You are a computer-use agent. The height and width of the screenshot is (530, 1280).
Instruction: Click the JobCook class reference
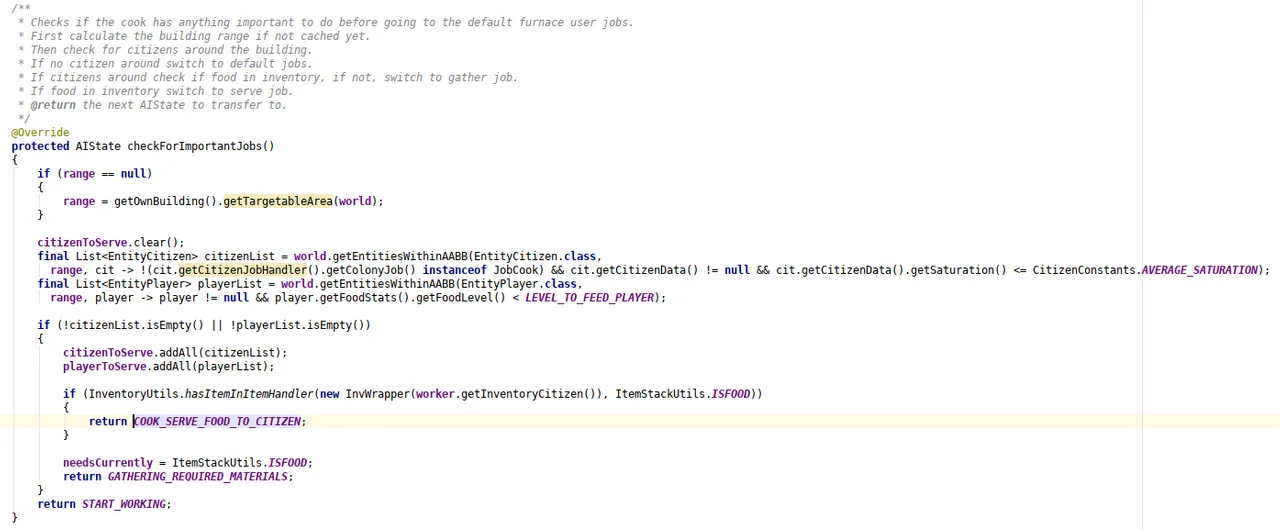(x=517, y=270)
